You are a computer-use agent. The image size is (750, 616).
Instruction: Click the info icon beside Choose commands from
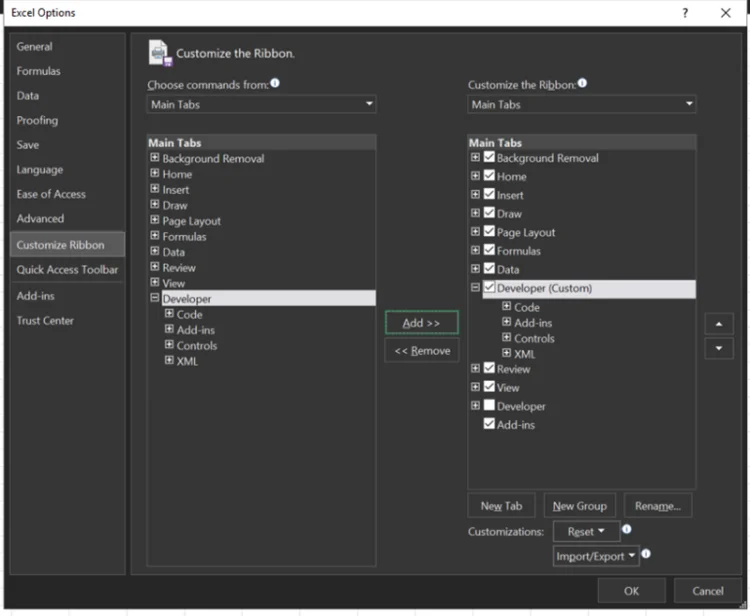point(275,83)
